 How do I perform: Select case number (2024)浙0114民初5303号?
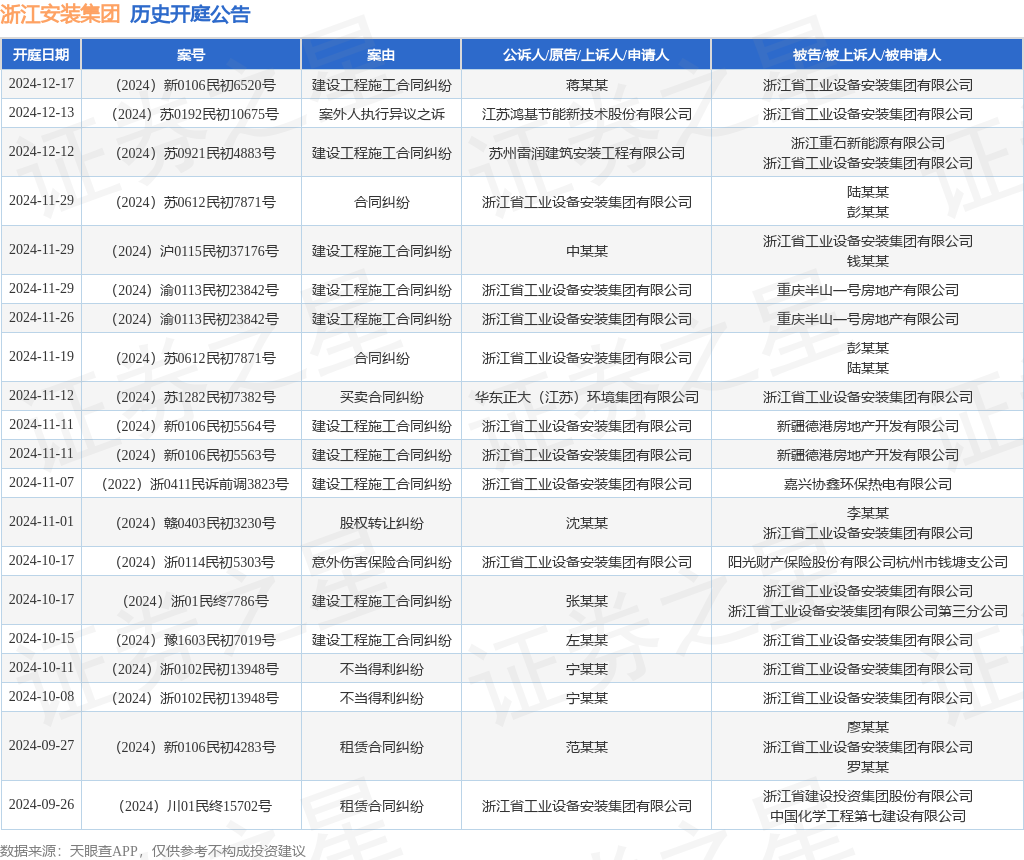pyautogui.click(x=195, y=562)
